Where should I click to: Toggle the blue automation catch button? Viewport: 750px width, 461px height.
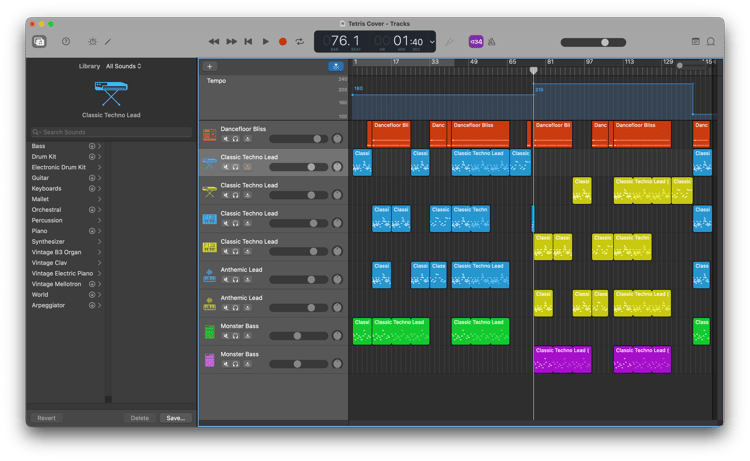click(x=336, y=66)
